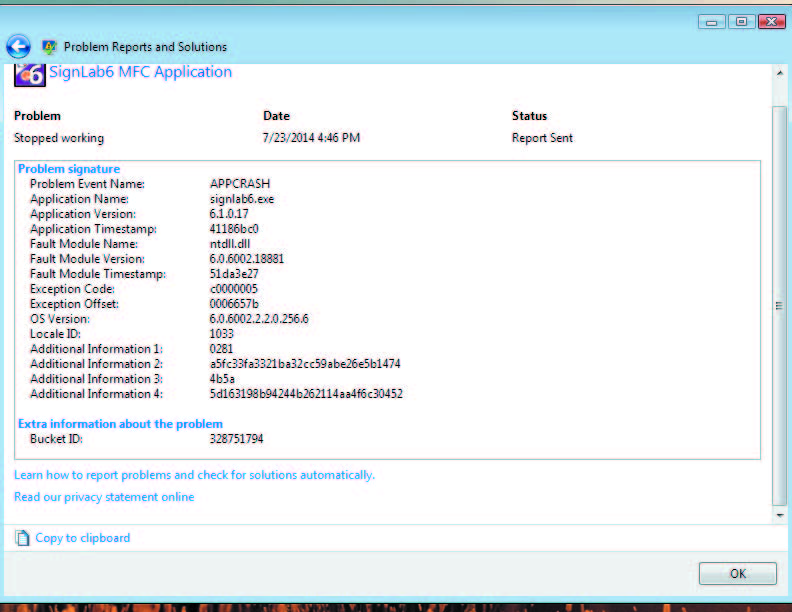Copy report details to clipboard
The image size is (792, 612).
point(82,538)
